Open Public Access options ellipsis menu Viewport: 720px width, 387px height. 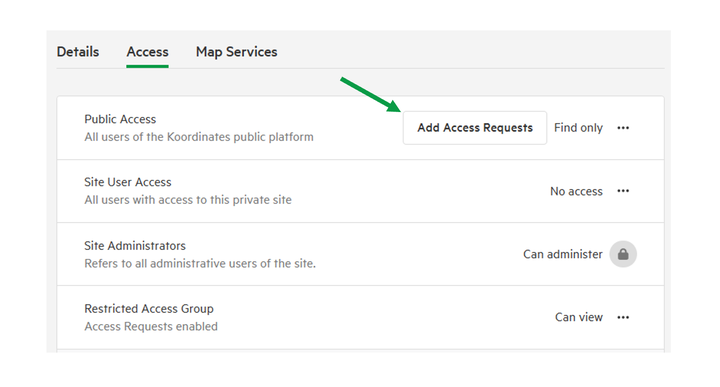pyautogui.click(x=623, y=128)
